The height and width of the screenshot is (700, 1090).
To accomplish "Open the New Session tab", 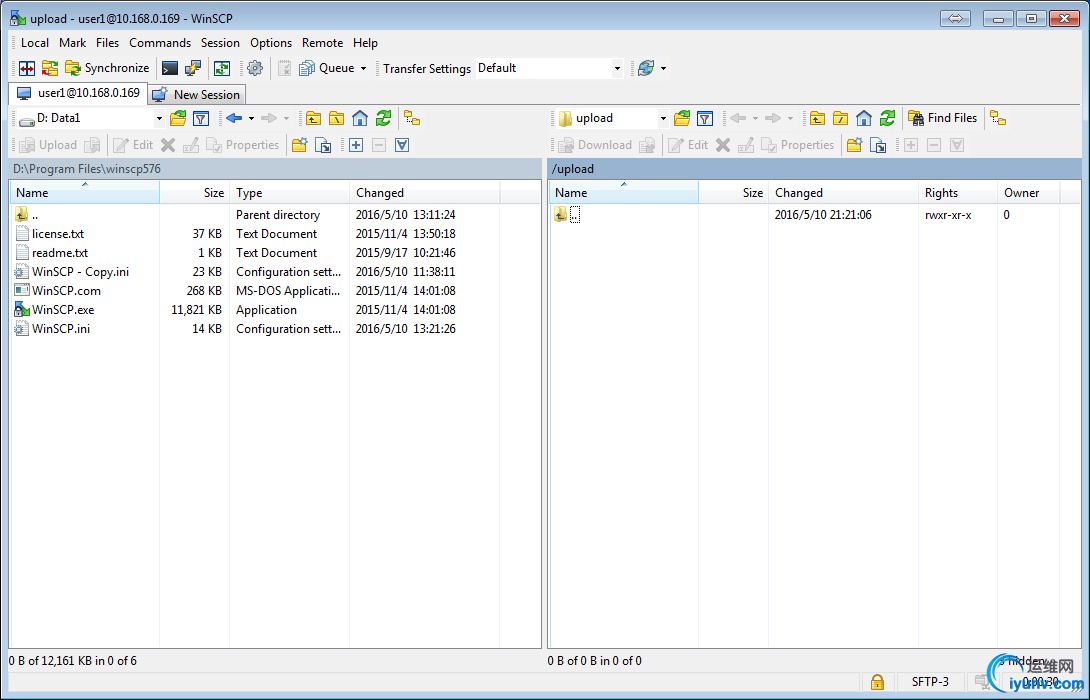I will (197, 95).
